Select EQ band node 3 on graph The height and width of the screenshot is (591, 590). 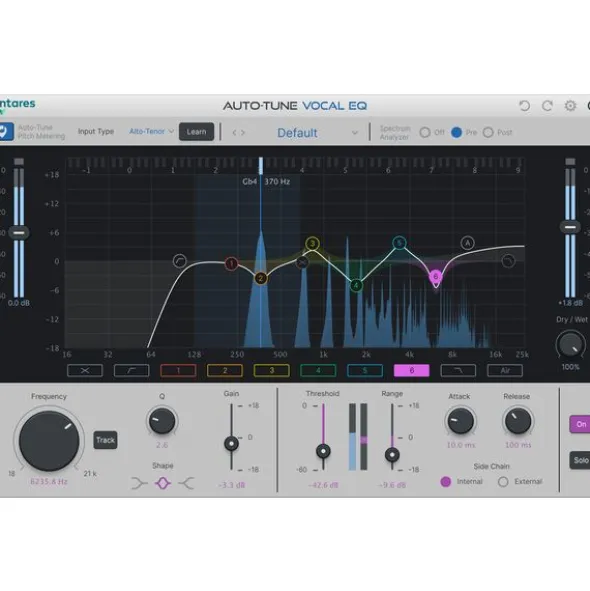click(x=312, y=243)
